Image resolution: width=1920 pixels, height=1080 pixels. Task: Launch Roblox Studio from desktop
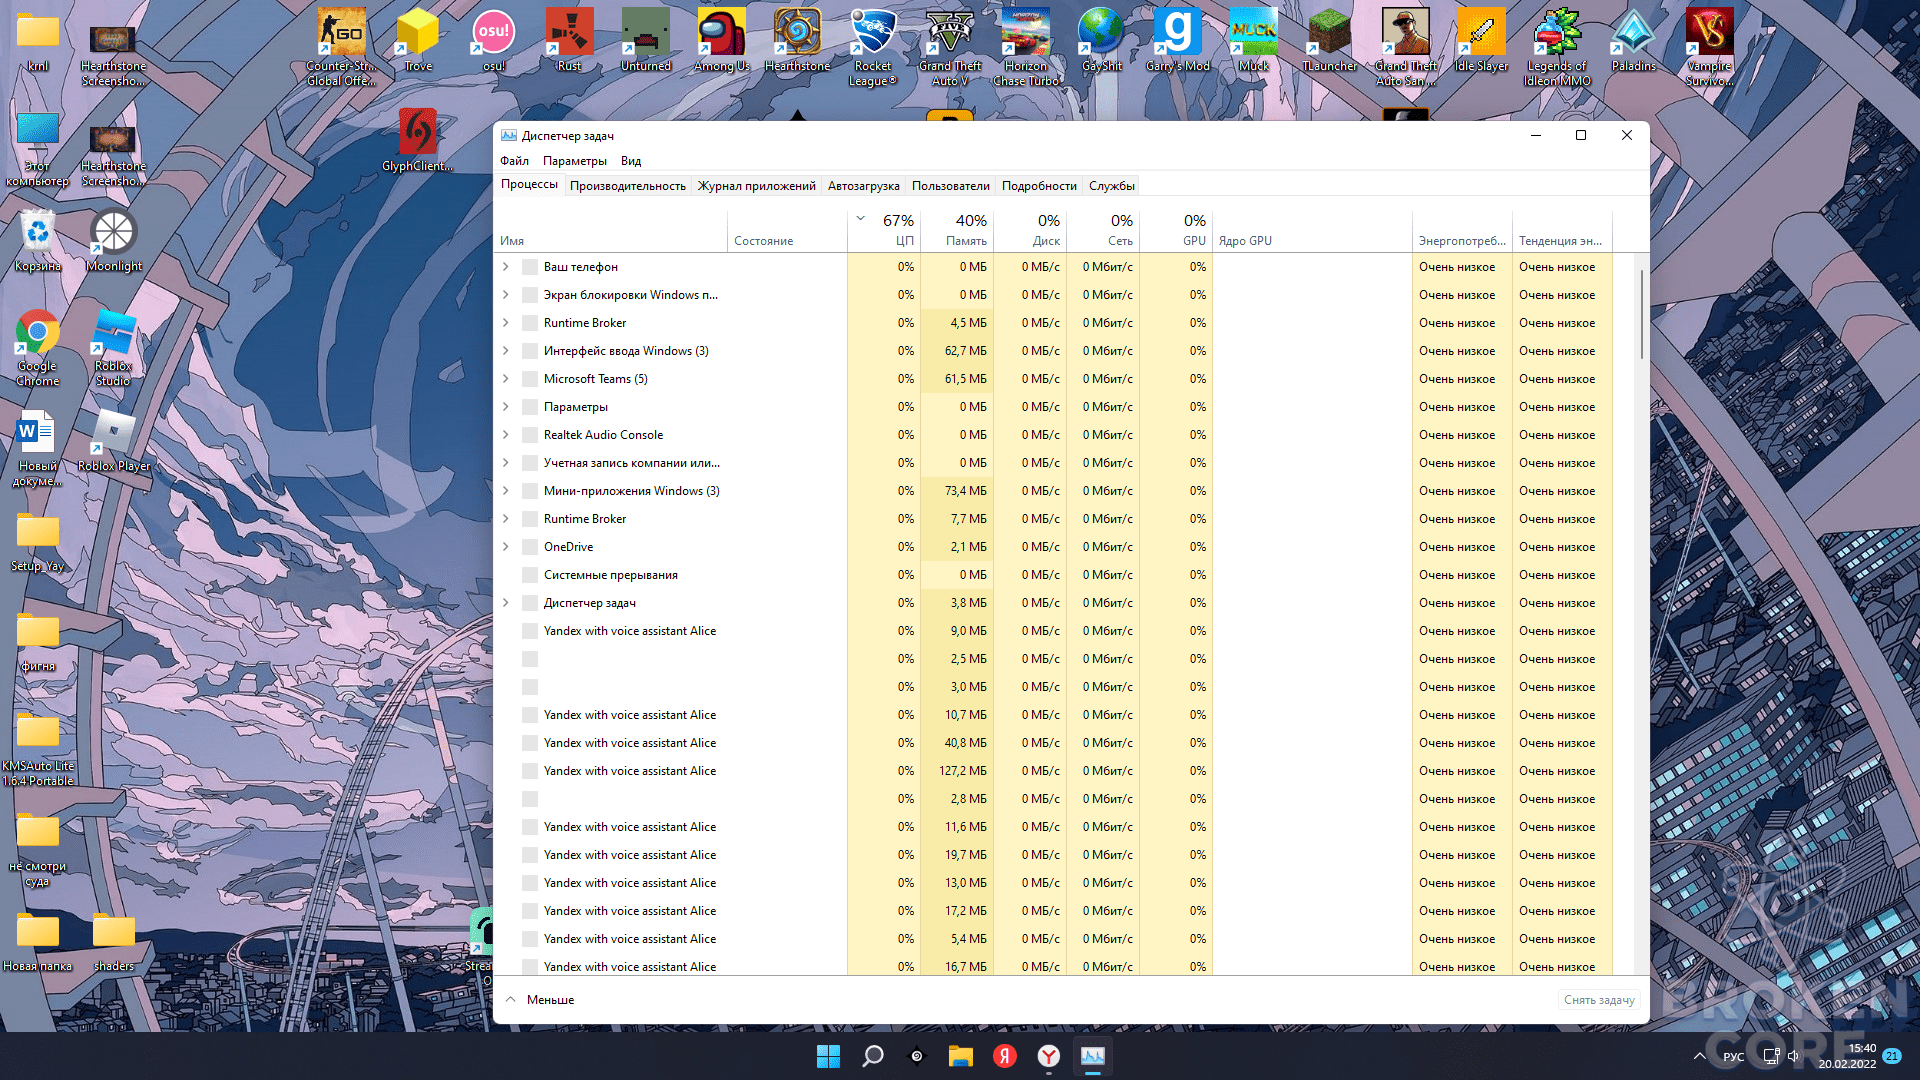tap(113, 348)
